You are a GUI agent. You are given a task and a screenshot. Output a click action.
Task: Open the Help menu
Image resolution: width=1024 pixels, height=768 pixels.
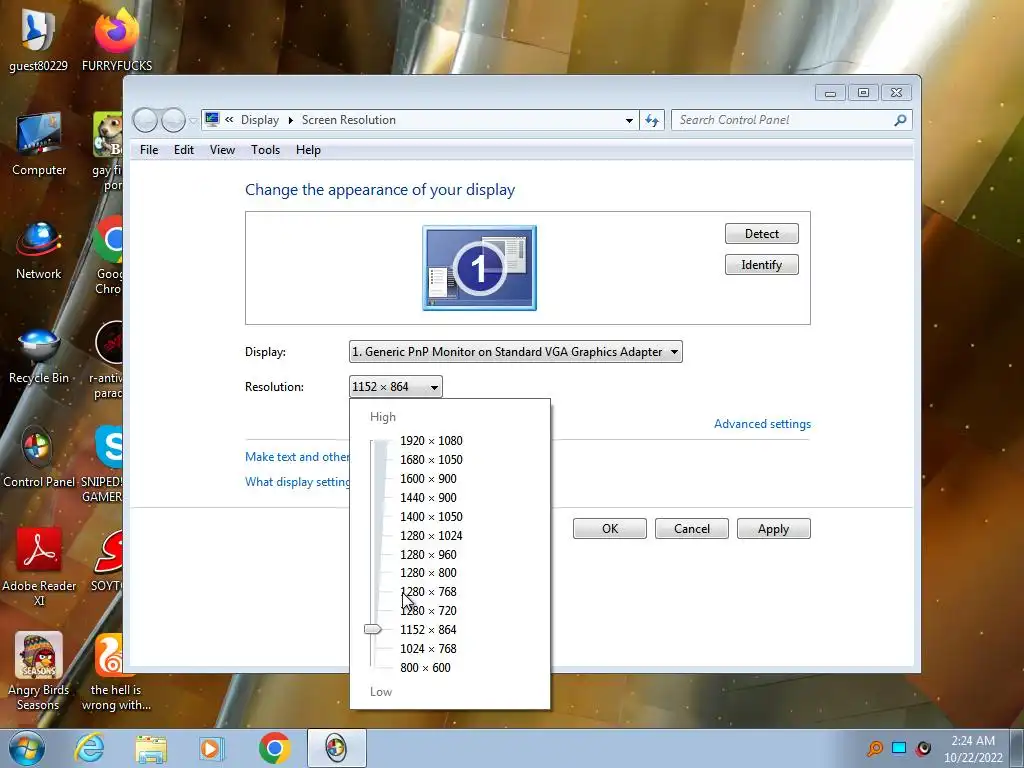tap(308, 150)
